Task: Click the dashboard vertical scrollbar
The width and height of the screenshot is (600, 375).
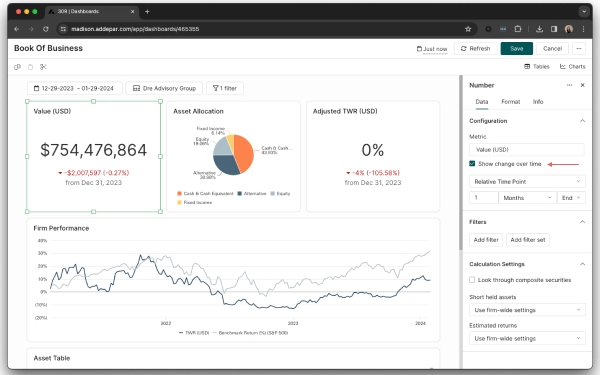Action: tap(461, 163)
